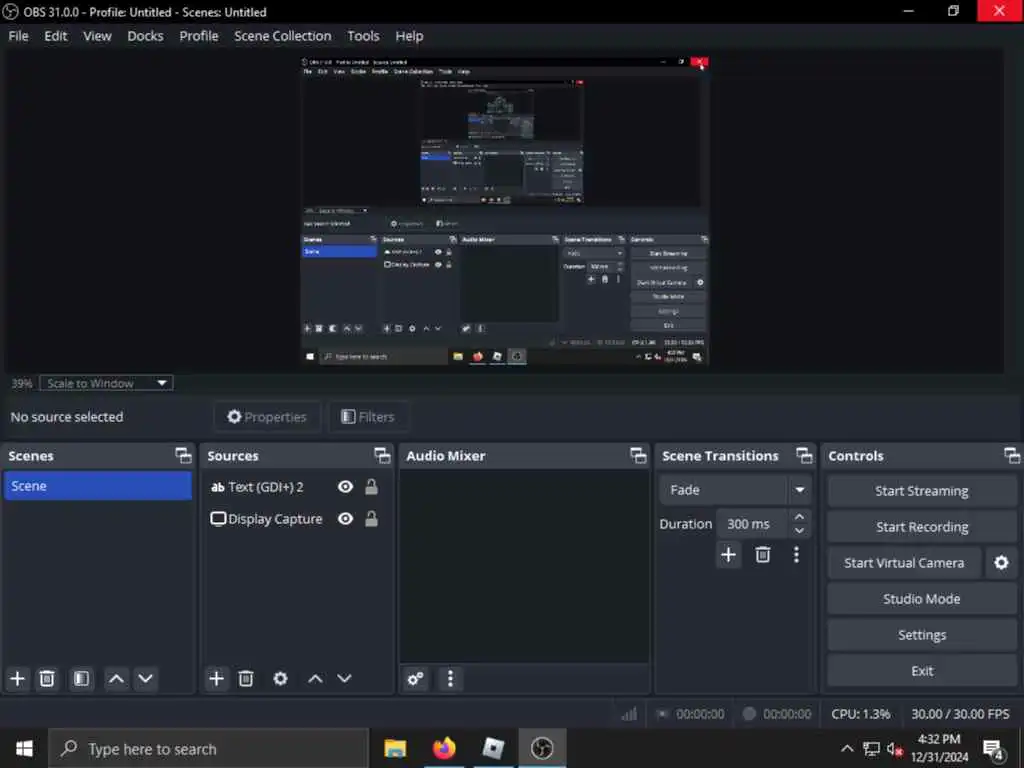This screenshot has width=1024, height=768.
Task: Add a new scene transition
Action: 728,554
